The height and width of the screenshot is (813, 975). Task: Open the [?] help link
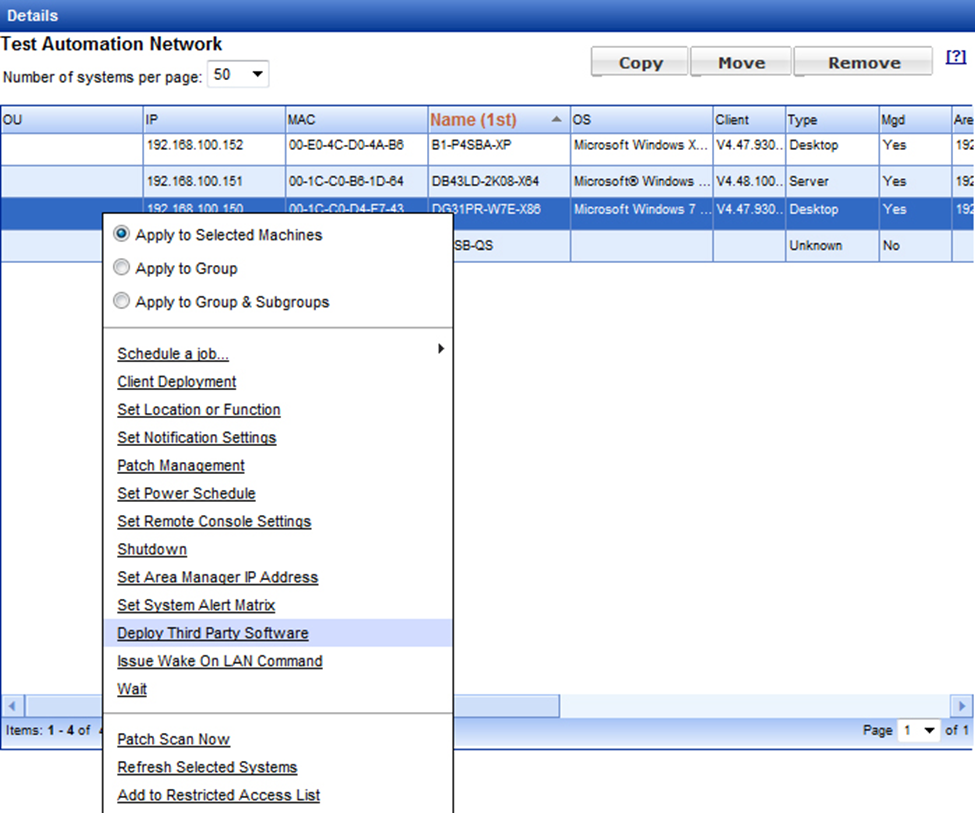point(955,58)
